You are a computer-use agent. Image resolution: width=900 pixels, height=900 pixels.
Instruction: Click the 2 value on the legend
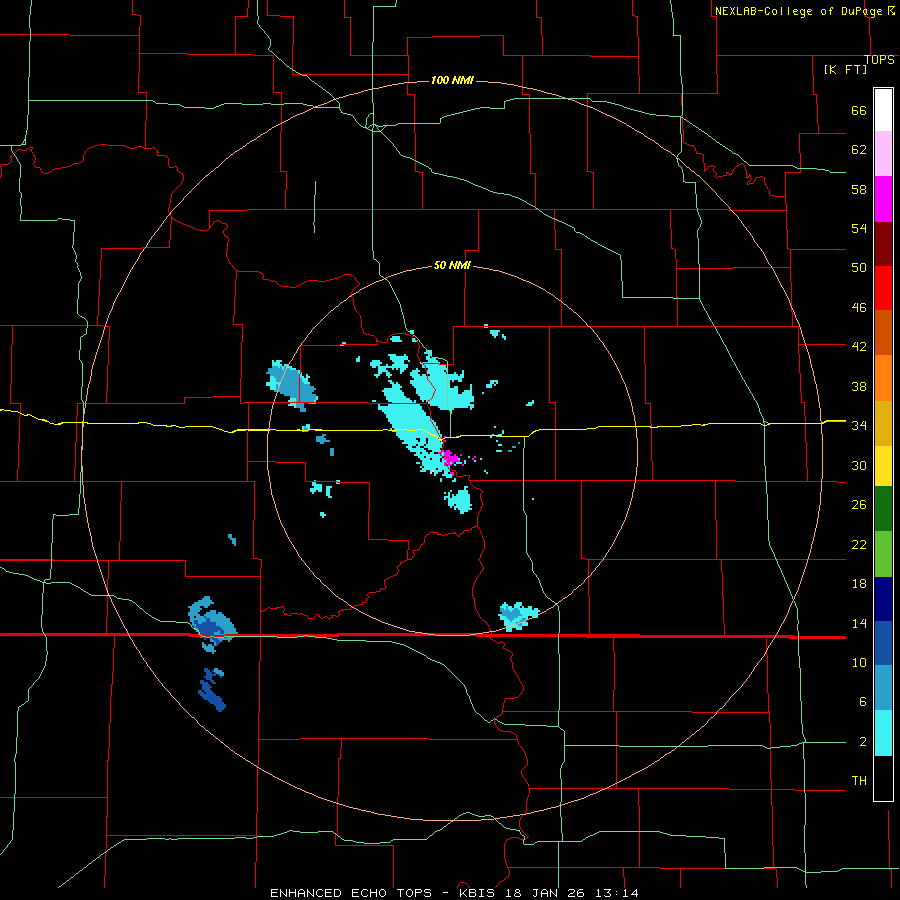click(862, 742)
